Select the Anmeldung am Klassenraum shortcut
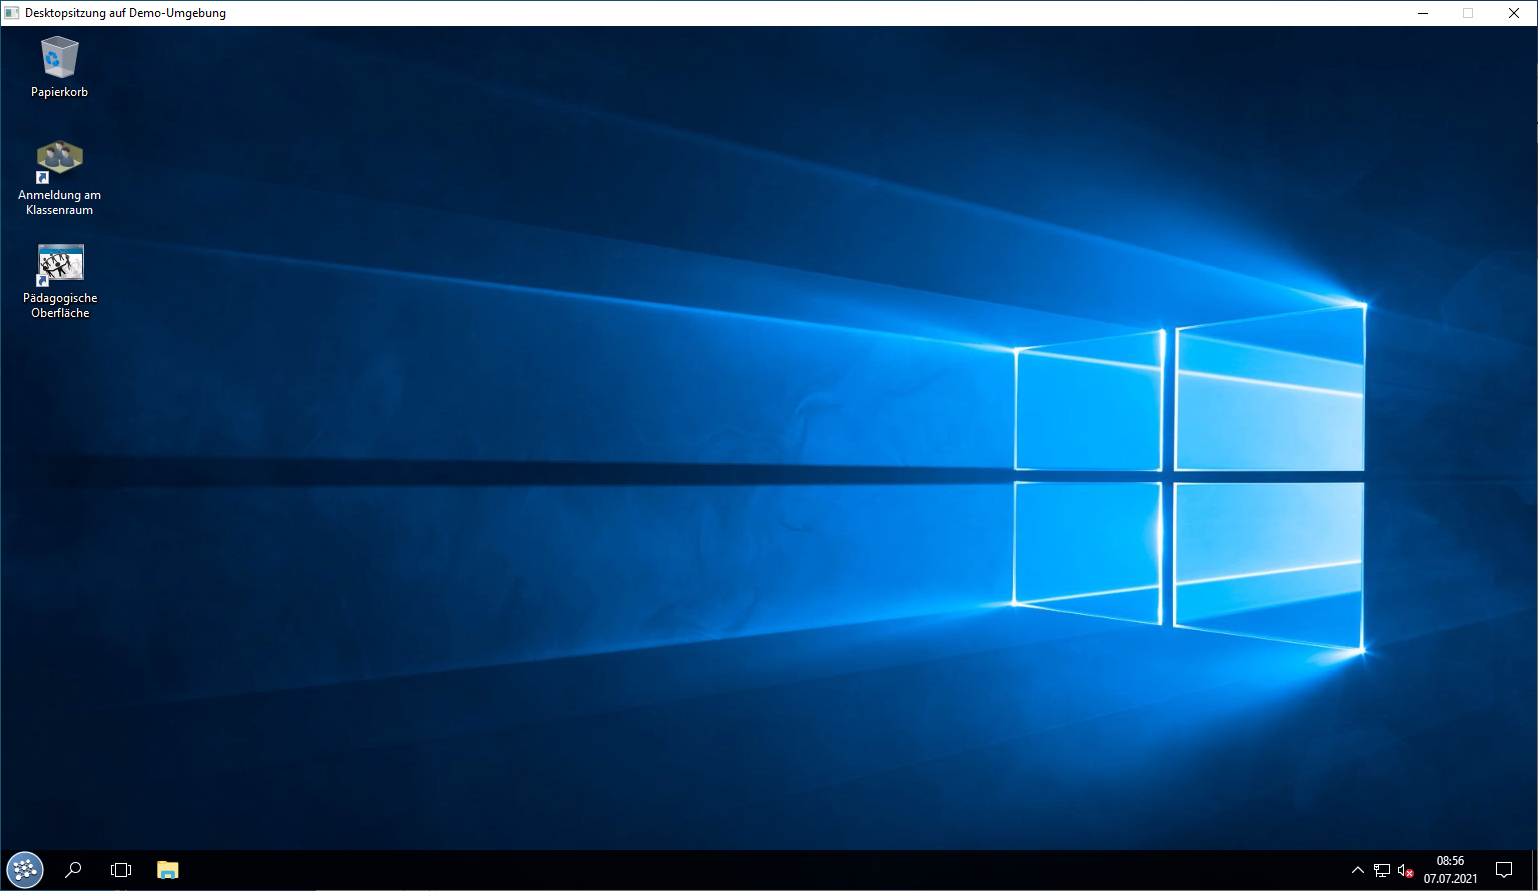 59,178
